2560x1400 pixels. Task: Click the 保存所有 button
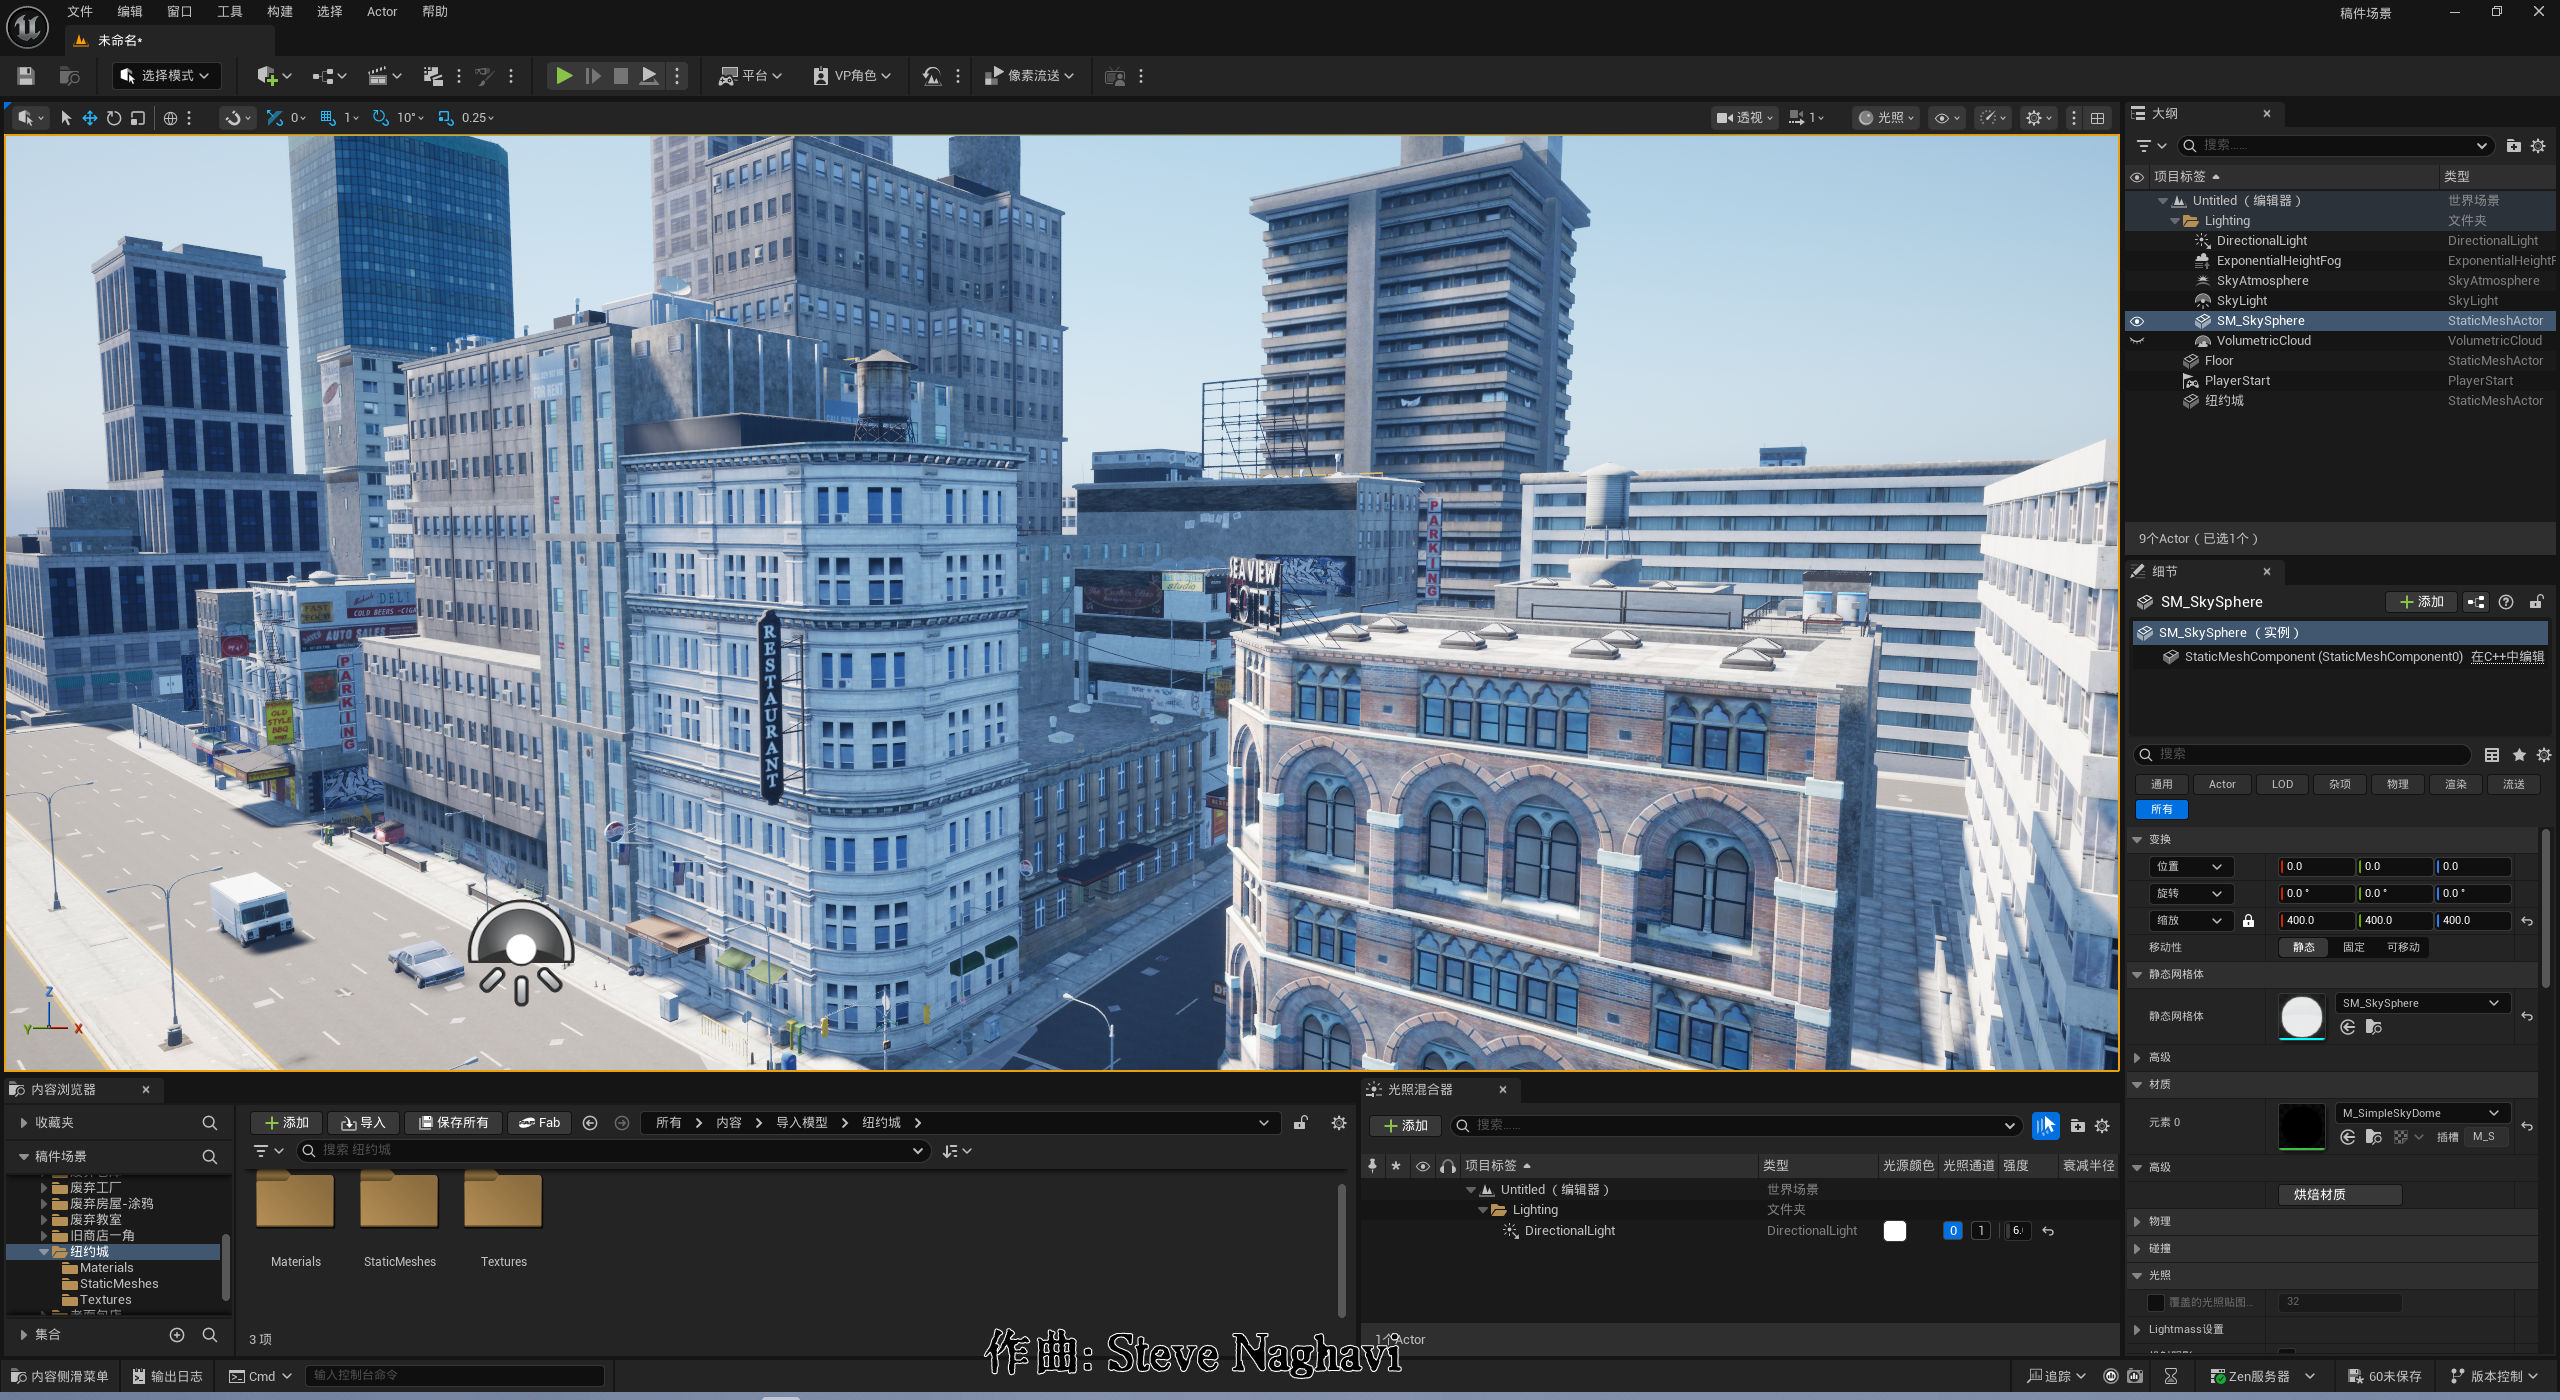point(453,1123)
